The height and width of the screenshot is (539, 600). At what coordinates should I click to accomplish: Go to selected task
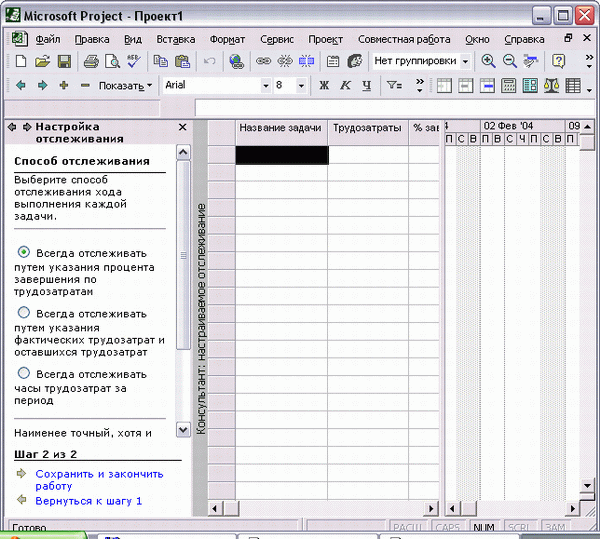531,61
